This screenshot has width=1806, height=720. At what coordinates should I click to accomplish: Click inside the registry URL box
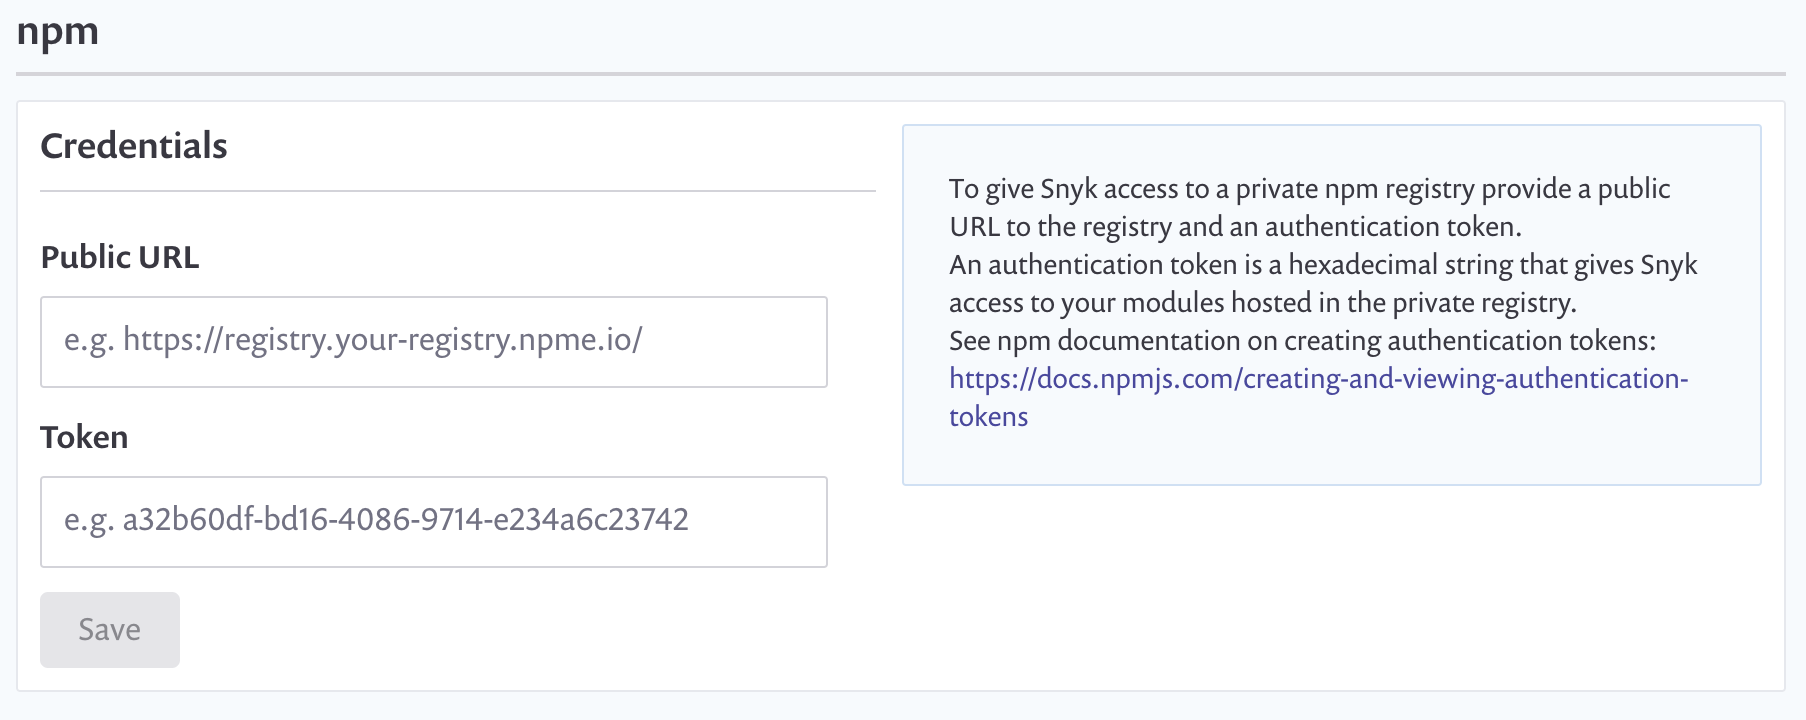pos(433,342)
